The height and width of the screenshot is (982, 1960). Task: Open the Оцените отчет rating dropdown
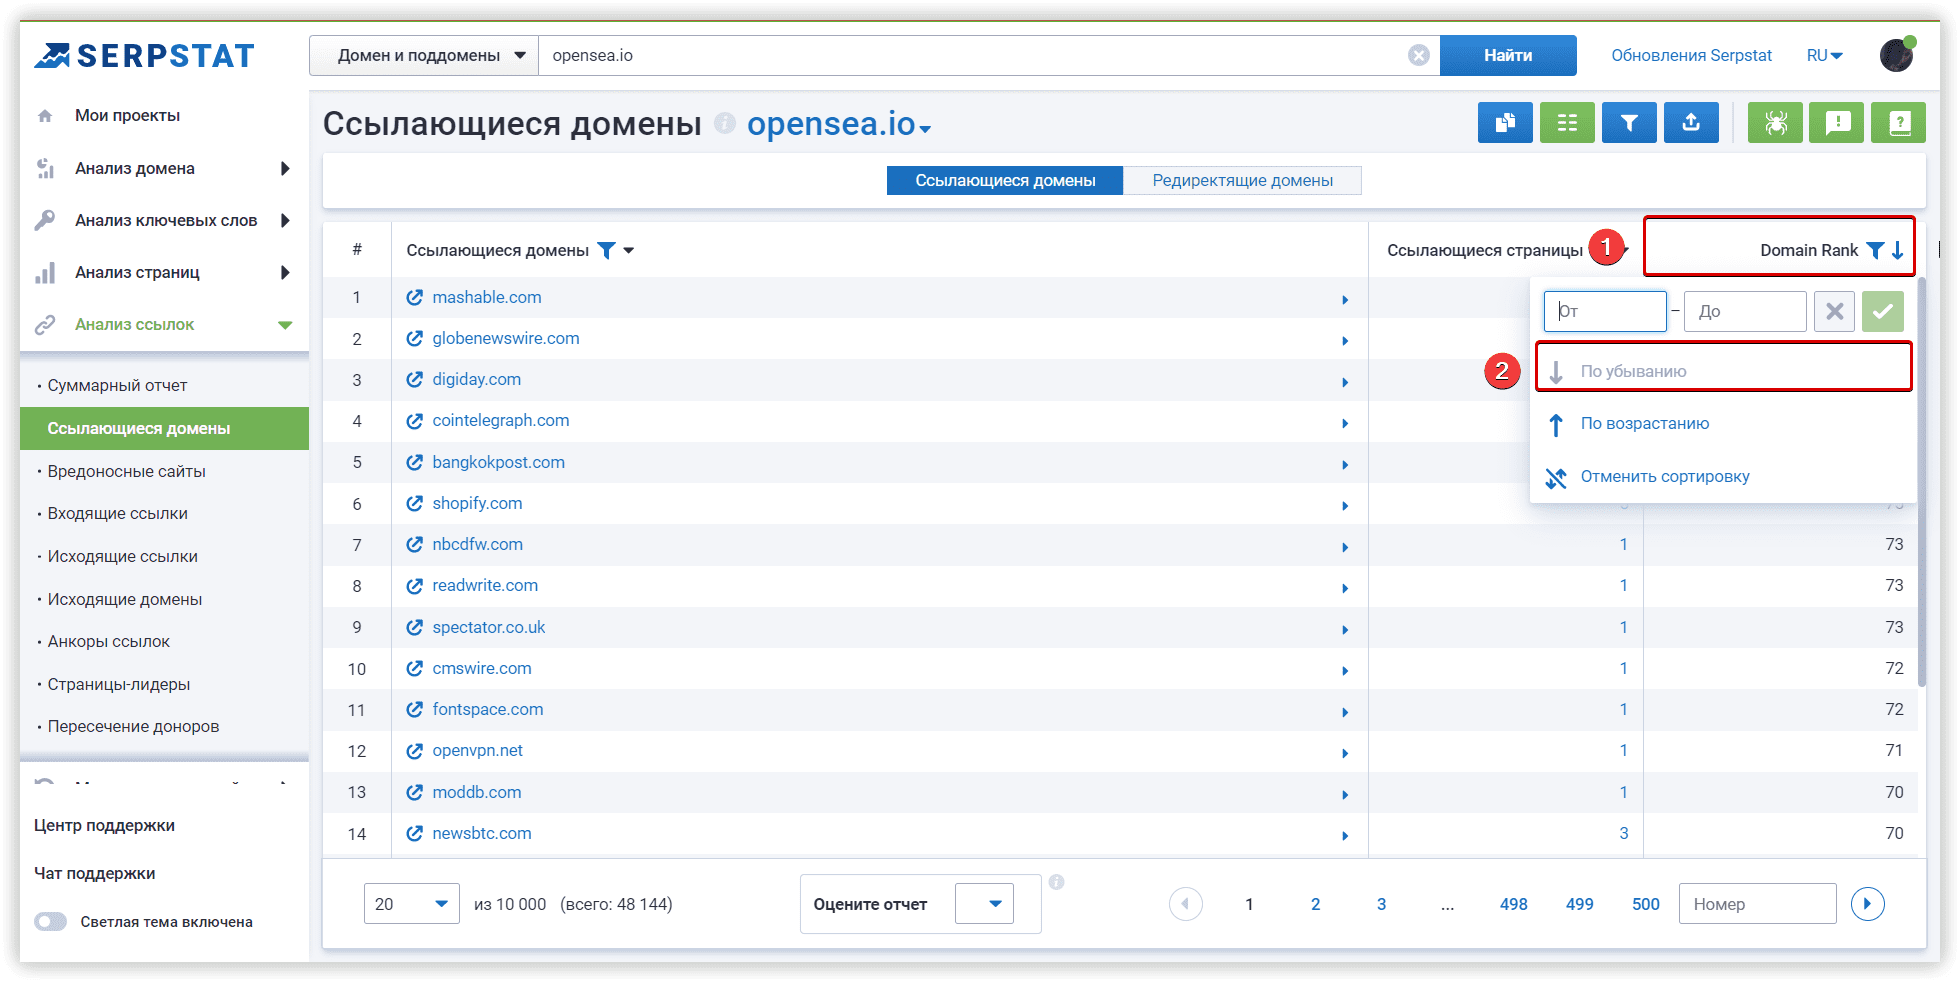pyautogui.click(x=984, y=904)
